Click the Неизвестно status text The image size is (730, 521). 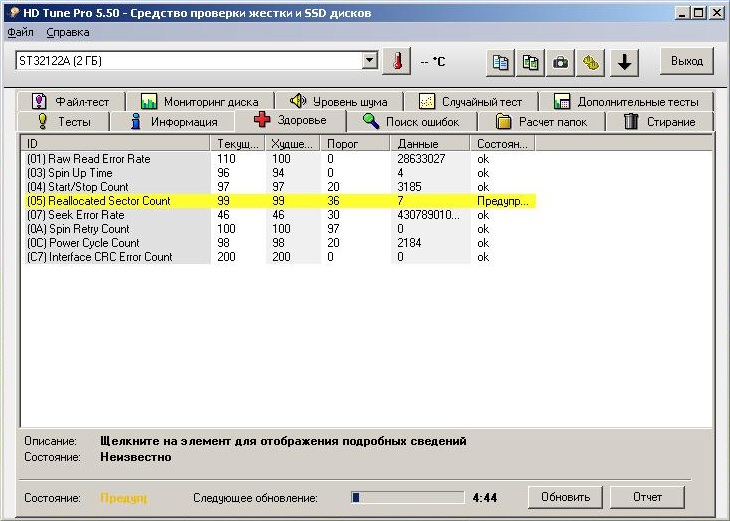(136, 457)
